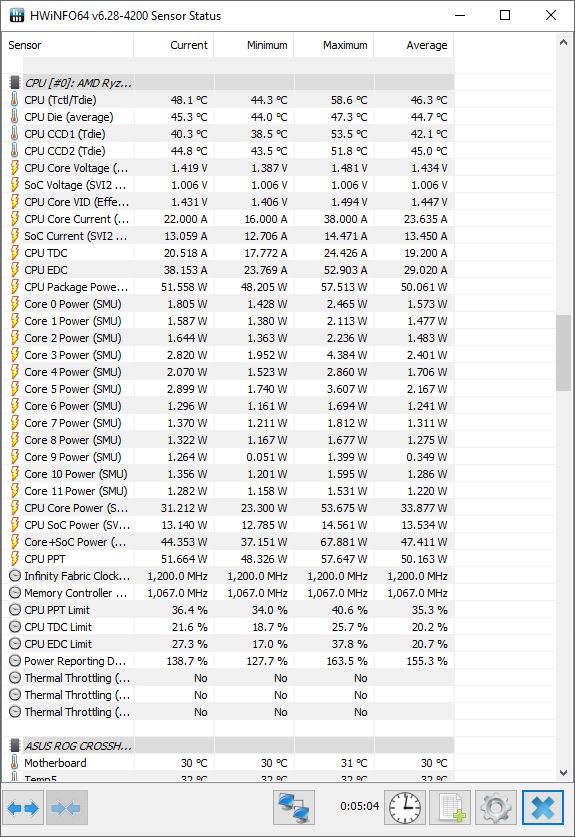The height and width of the screenshot is (837, 575).
Task: Reset the elapsed time clock icon
Action: tap(405, 808)
